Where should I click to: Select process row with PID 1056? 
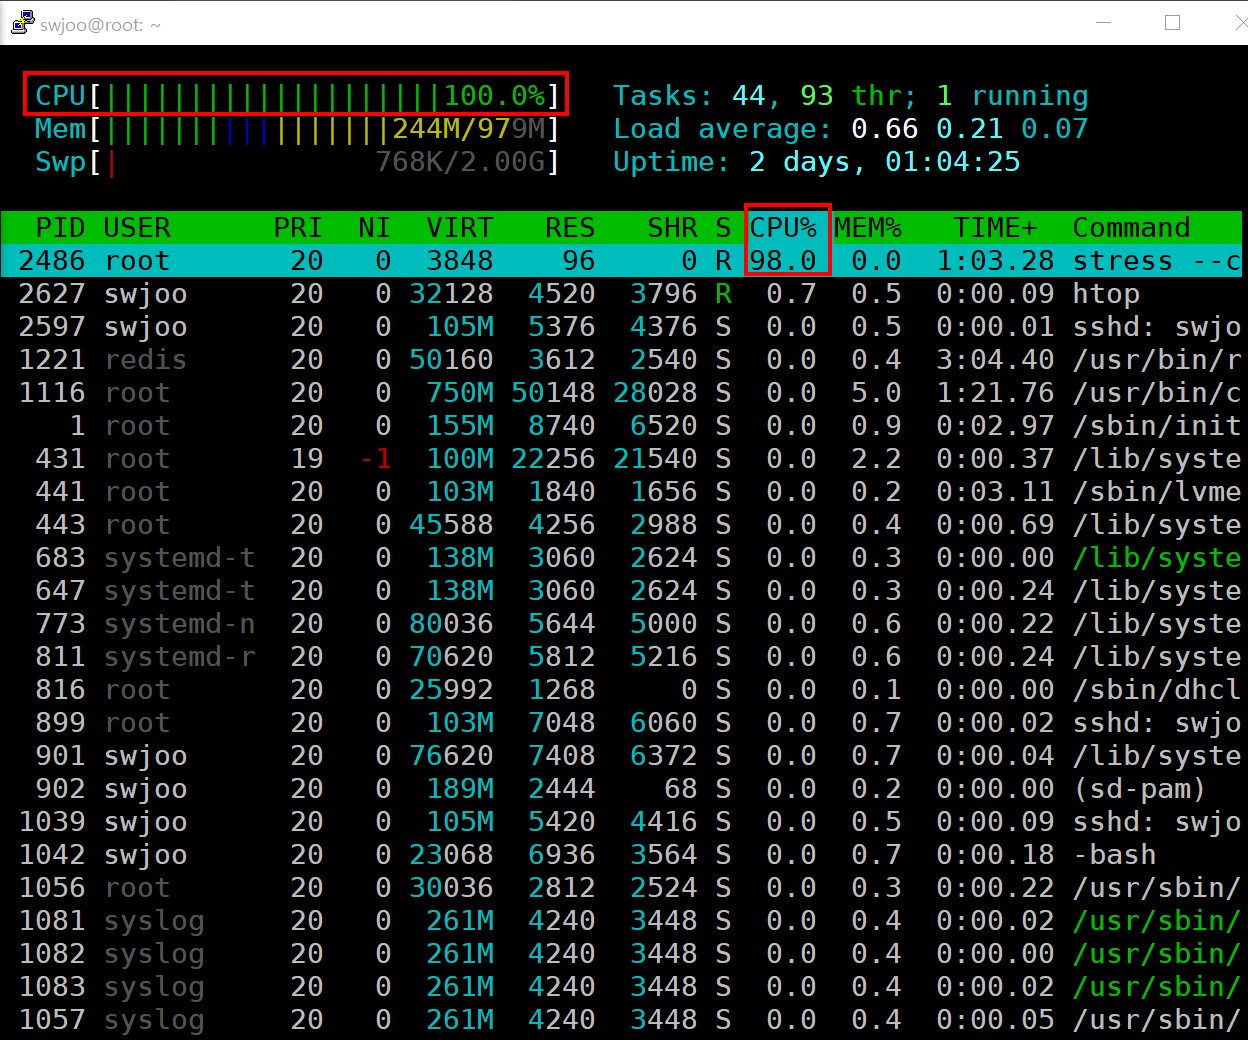(x=621, y=887)
